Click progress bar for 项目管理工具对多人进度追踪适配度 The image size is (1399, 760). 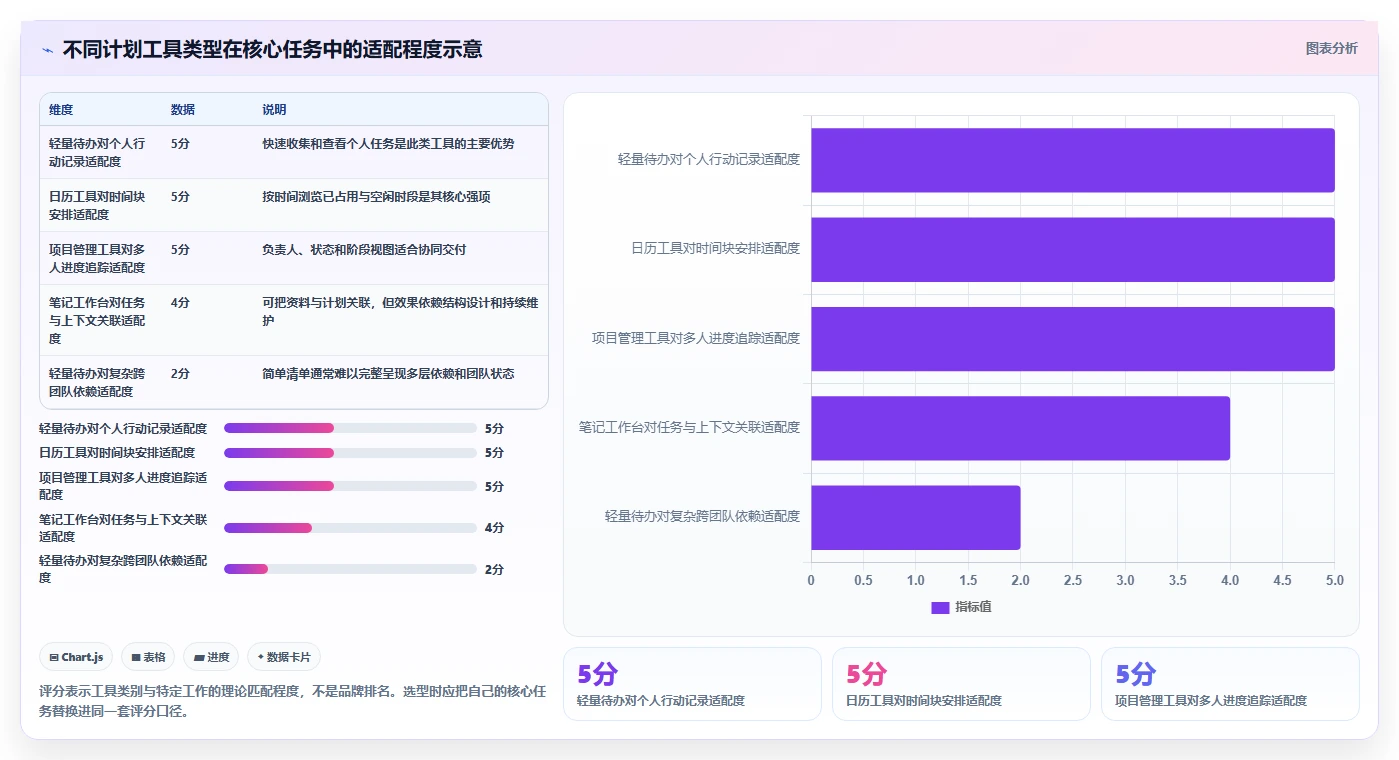tap(350, 486)
